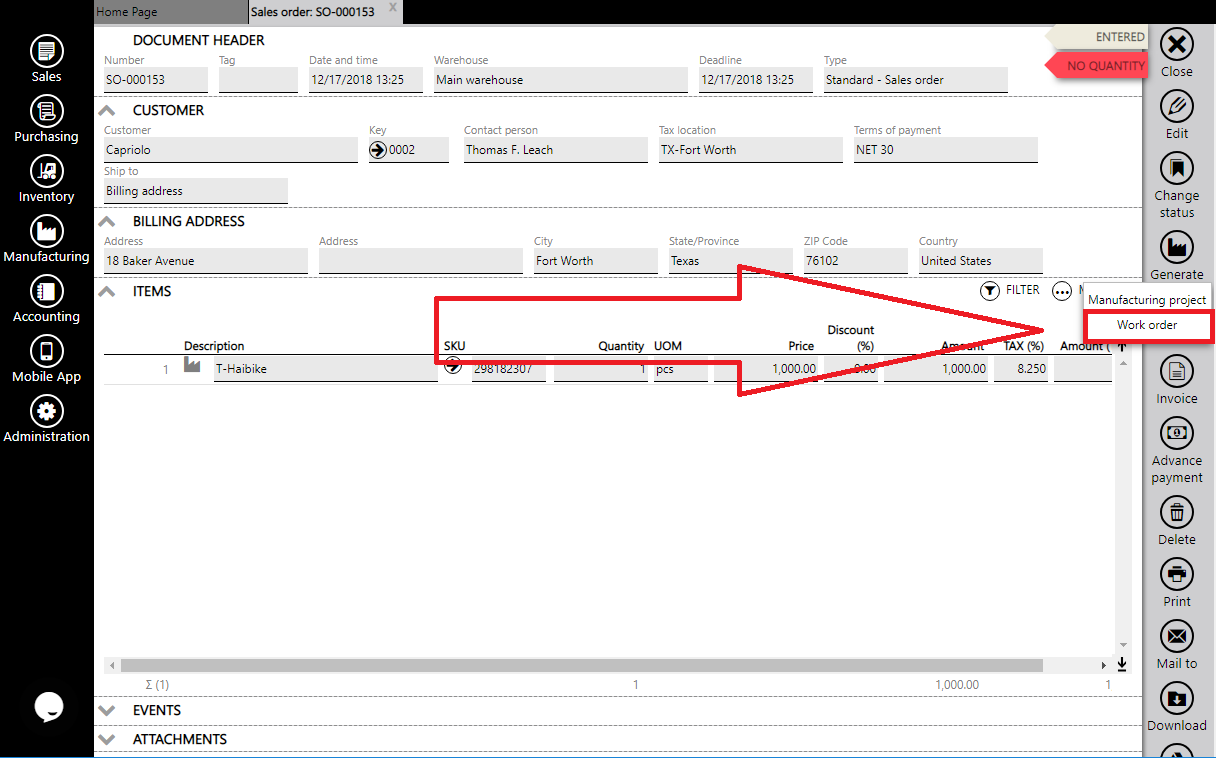The width and height of the screenshot is (1216, 758).
Task: Expand the Attachments section
Action: click(x=109, y=739)
